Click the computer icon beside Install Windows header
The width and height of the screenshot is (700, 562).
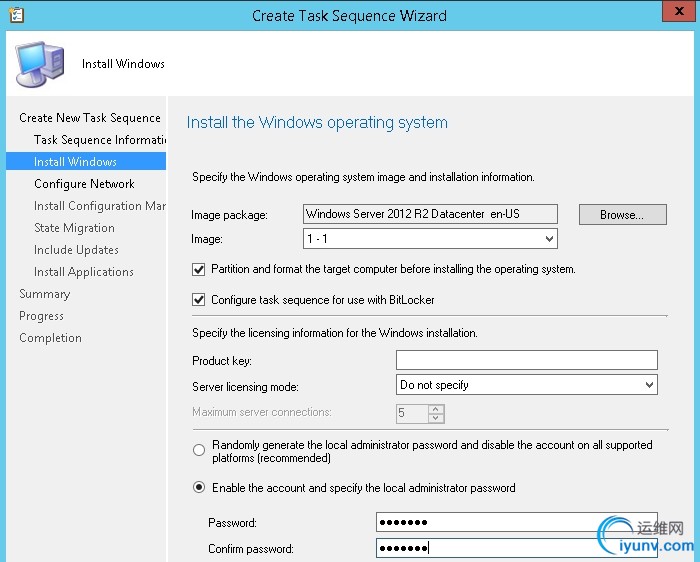pyautogui.click(x=40, y=64)
